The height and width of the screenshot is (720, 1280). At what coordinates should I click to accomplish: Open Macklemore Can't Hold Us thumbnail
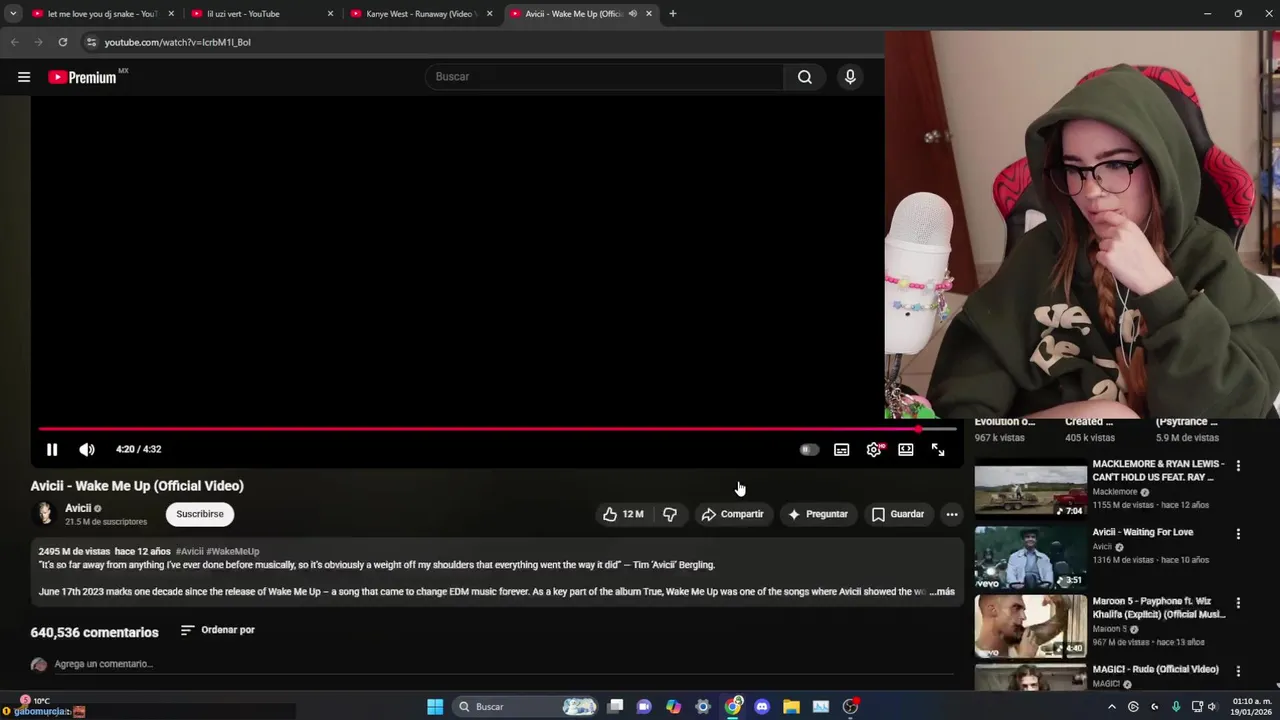click(x=1030, y=488)
